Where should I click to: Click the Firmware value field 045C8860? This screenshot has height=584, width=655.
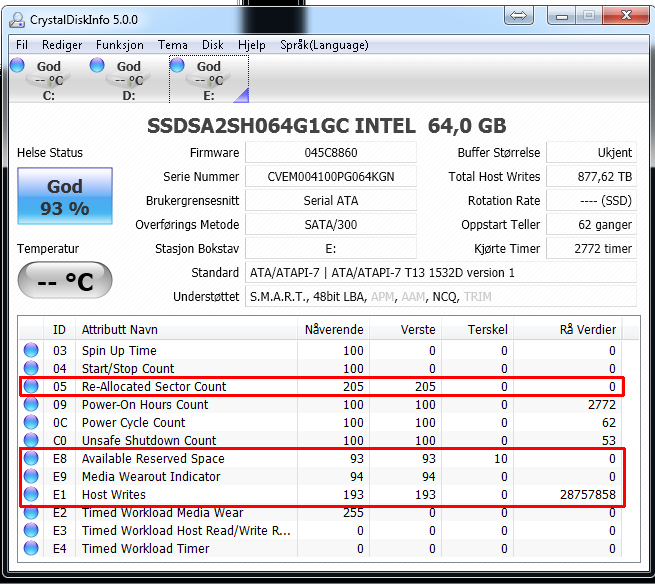pyautogui.click(x=330, y=152)
